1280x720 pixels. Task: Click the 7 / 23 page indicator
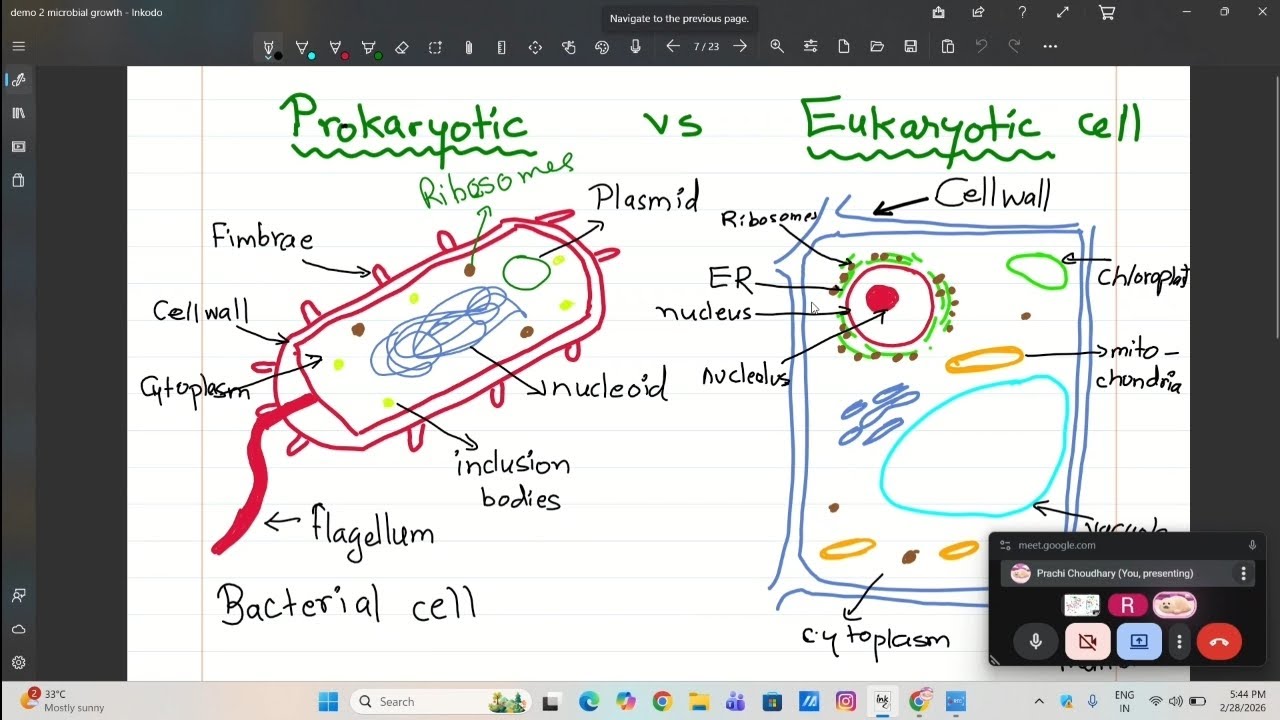point(706,47)
